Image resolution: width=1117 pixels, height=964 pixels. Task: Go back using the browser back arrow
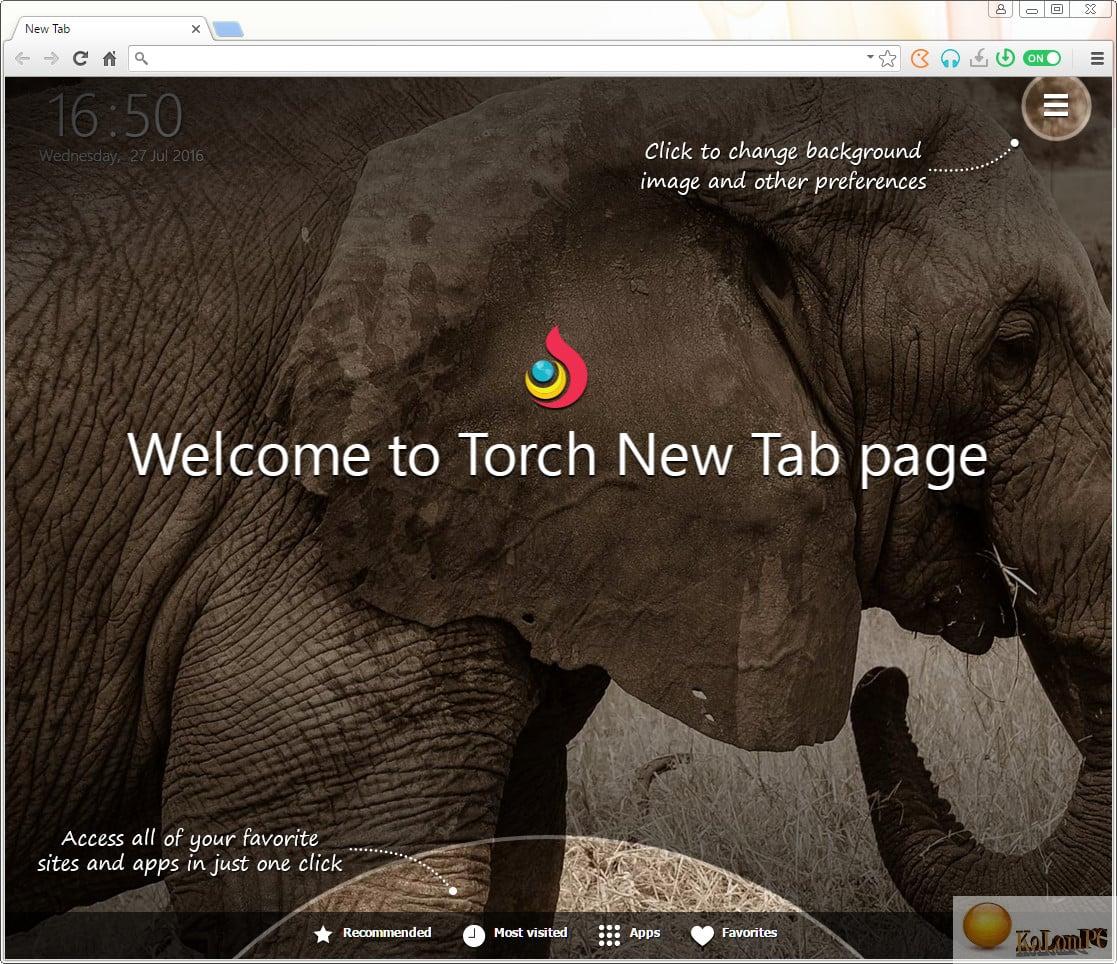[22, 58]
